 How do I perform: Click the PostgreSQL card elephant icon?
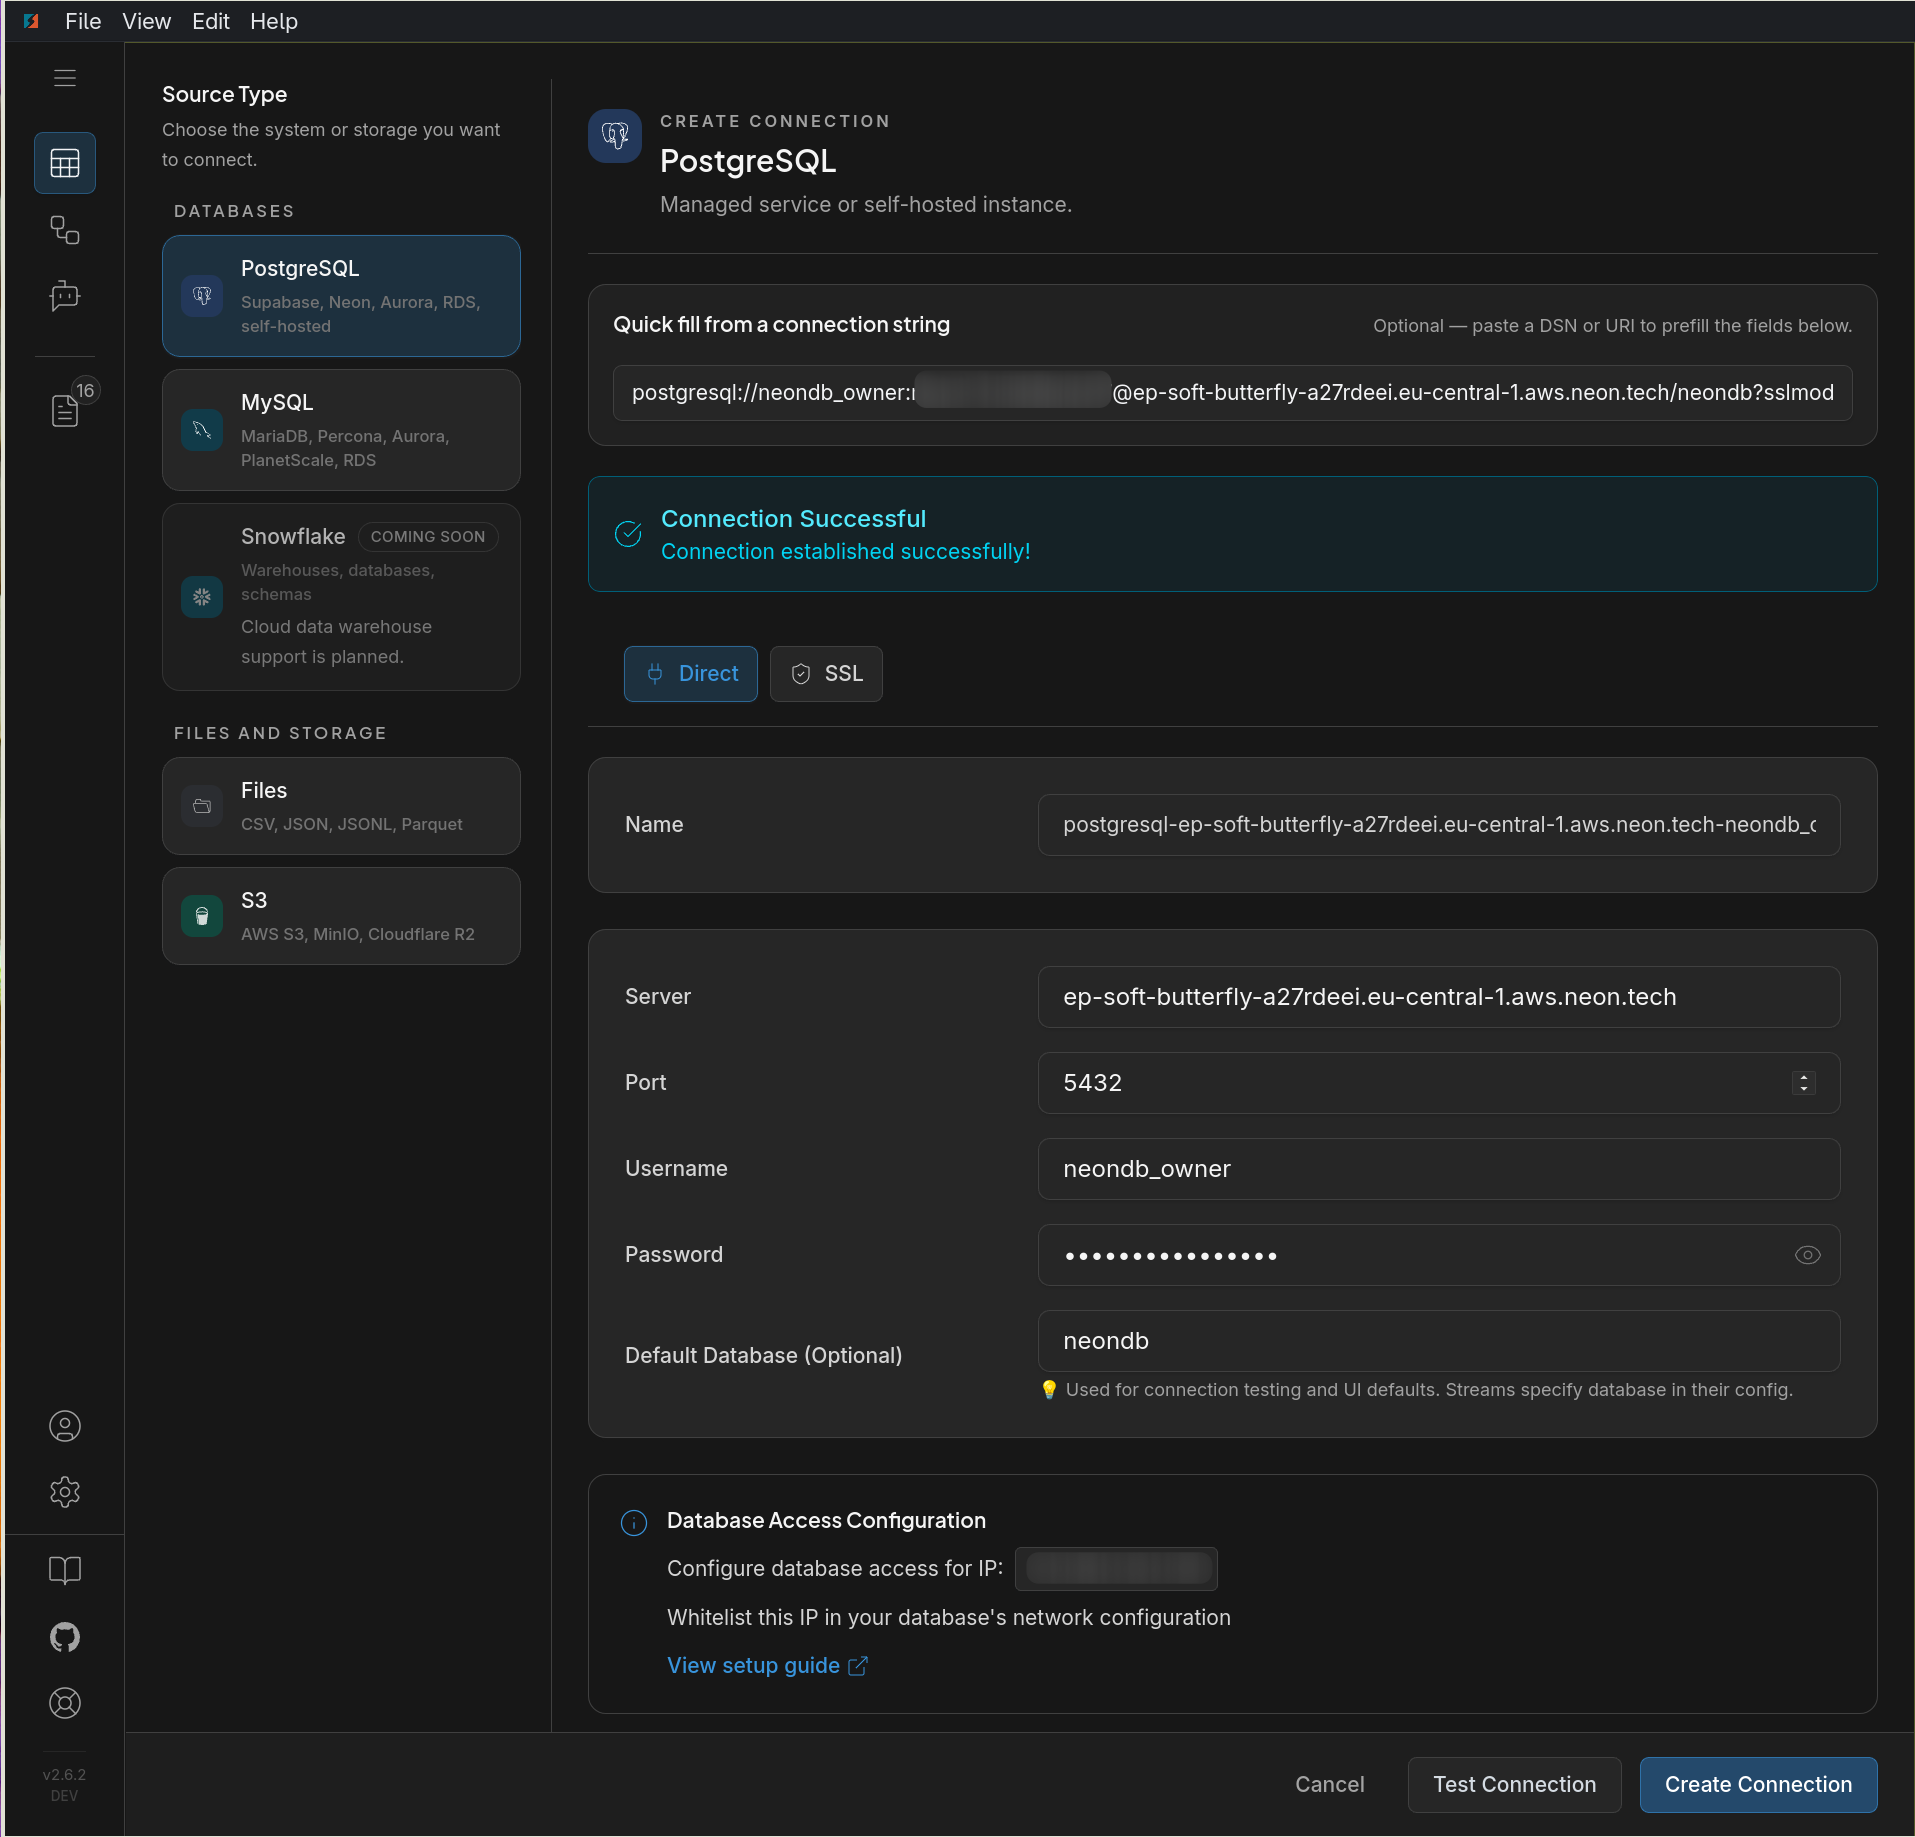coord(202,296)
